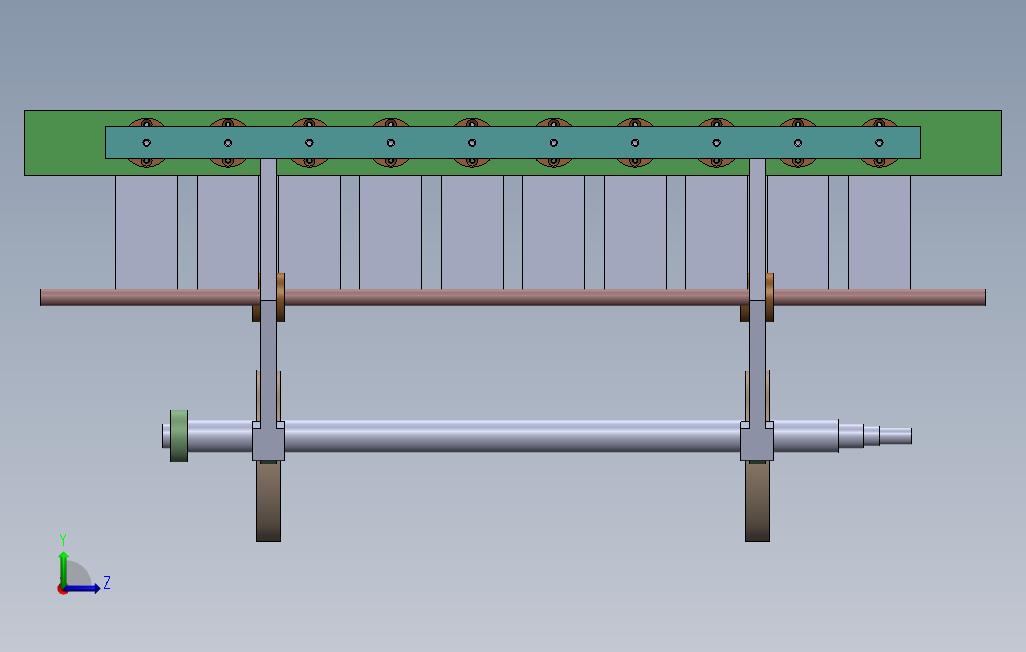Select the right brown block below the shaft

(x=757, y=501)
